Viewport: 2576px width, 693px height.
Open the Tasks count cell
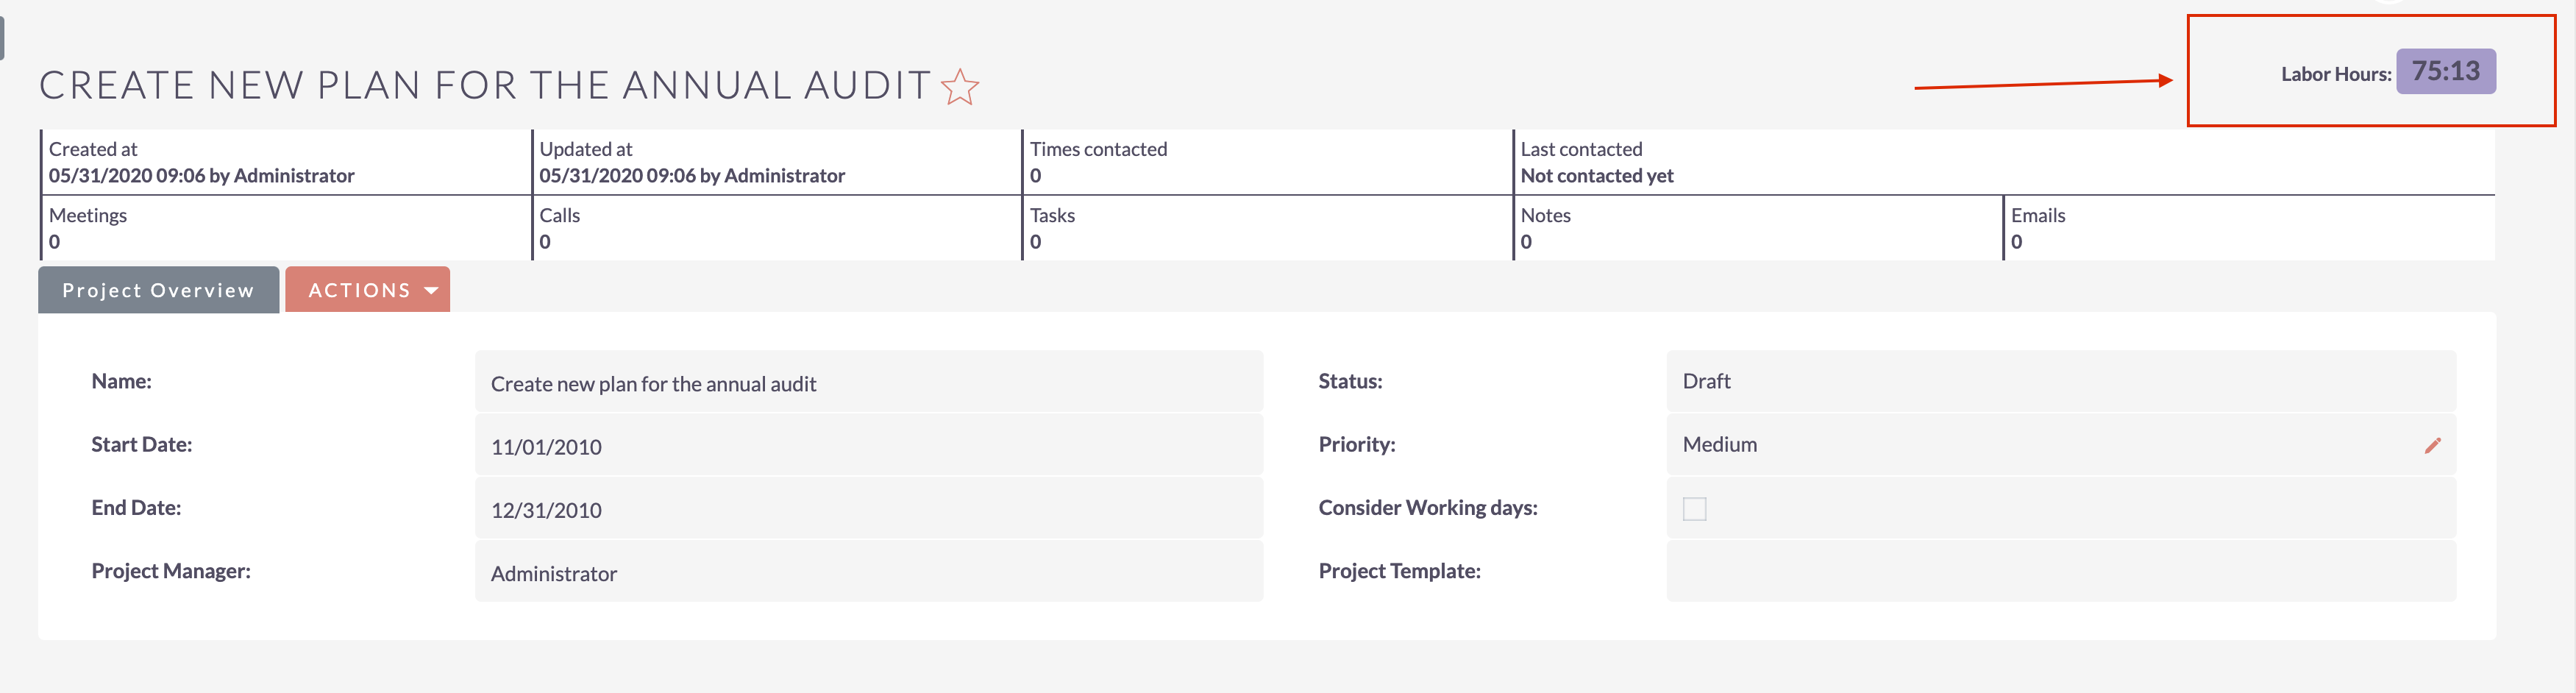coord(1267,228)
